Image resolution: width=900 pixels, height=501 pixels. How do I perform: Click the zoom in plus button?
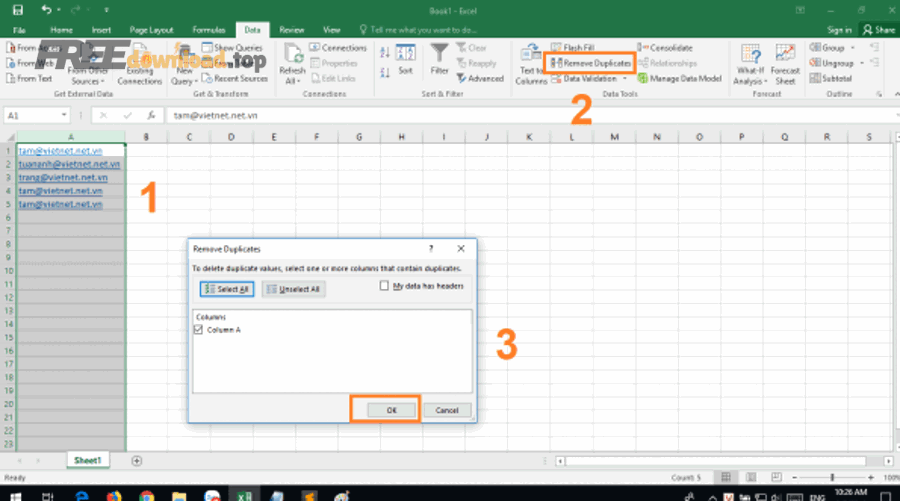pyautogui.click(x=871, y=477)
